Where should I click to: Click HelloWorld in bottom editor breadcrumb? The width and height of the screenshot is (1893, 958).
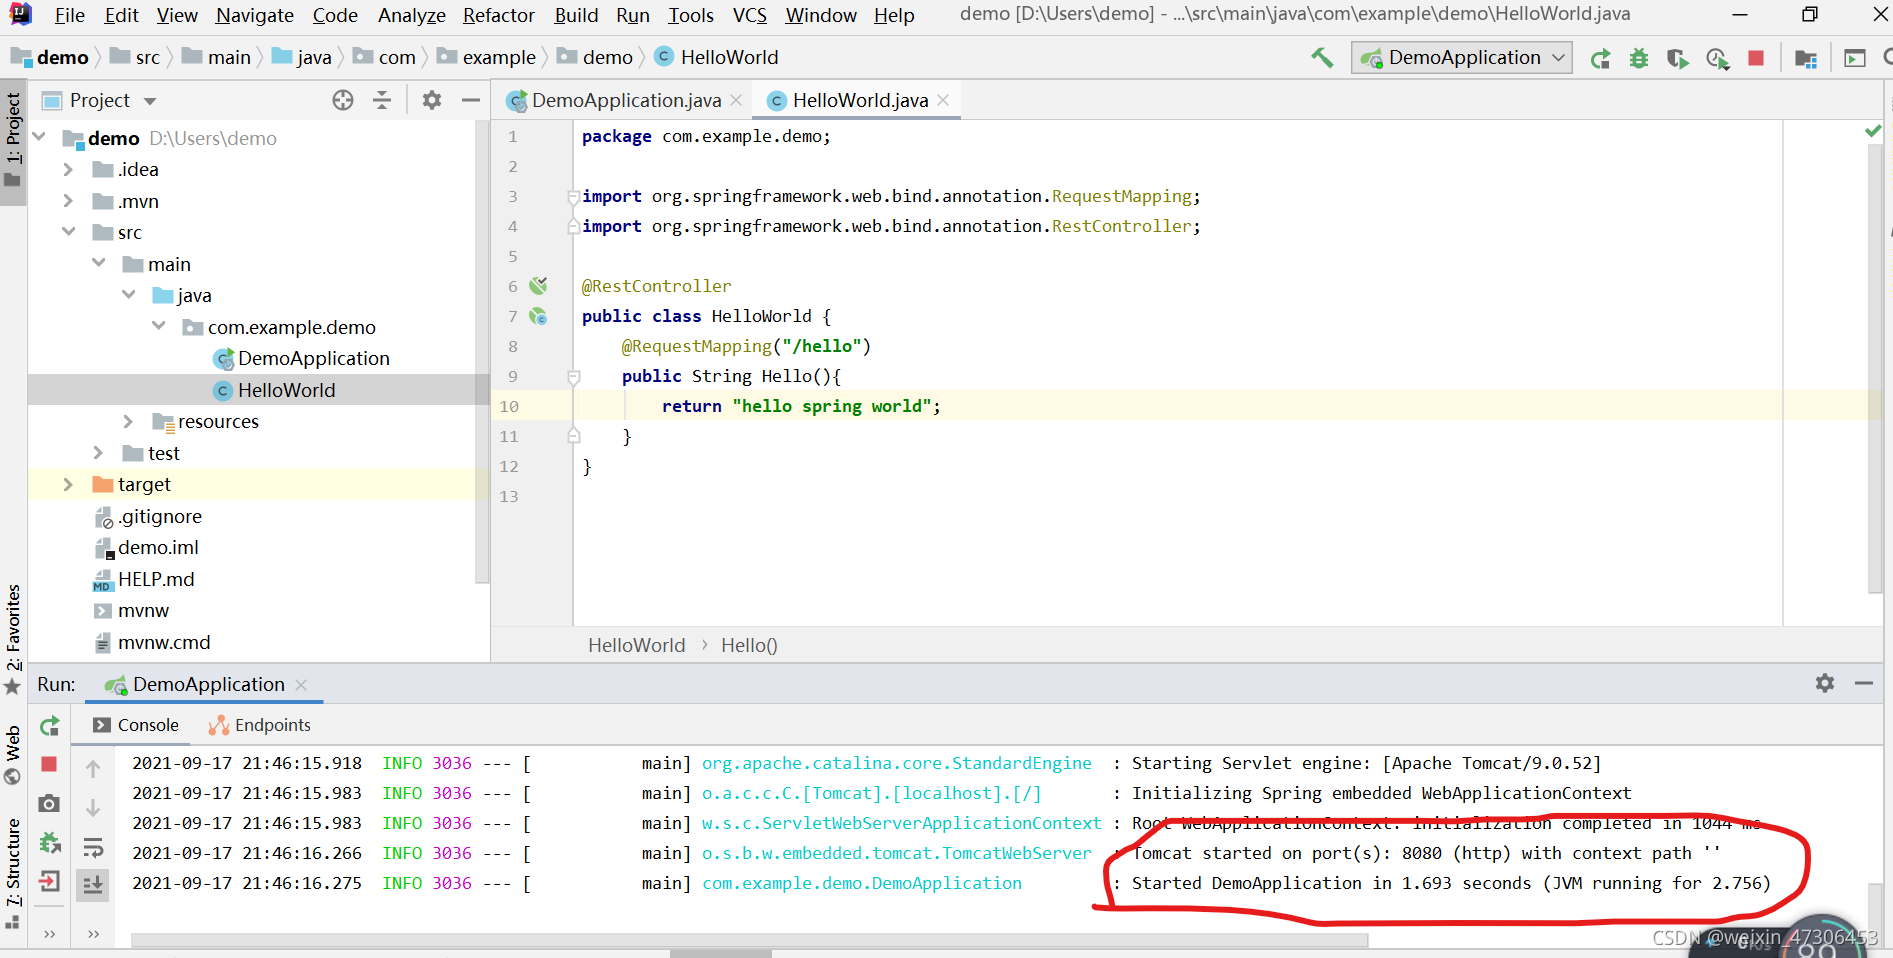(x=637, y=645)
